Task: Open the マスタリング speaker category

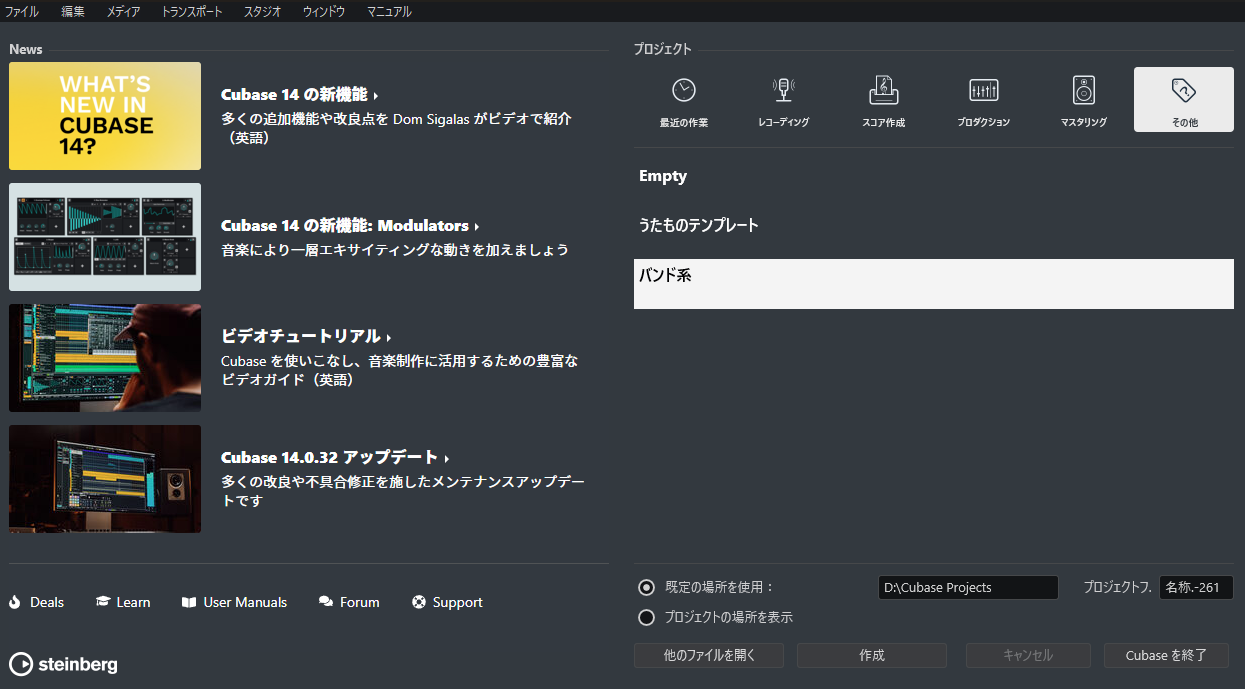Action: click(x=1083, y=90)
